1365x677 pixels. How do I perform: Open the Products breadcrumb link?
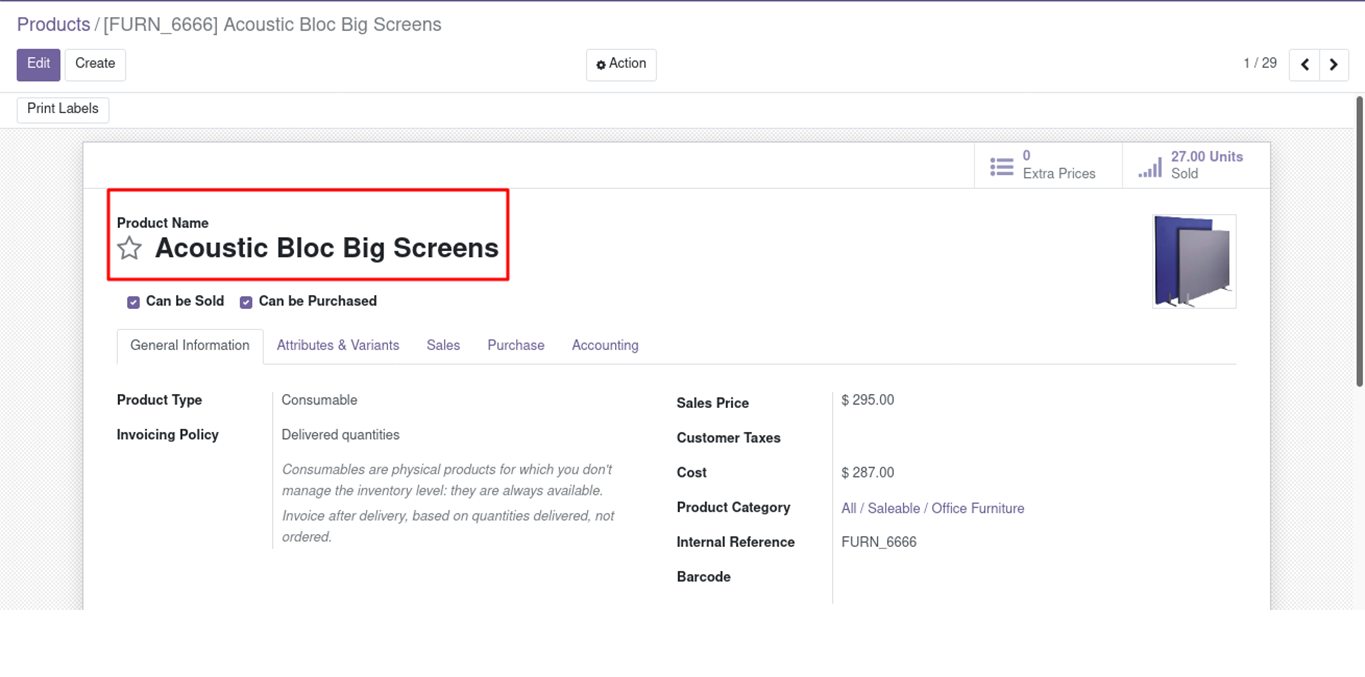[x=53, y=24]
